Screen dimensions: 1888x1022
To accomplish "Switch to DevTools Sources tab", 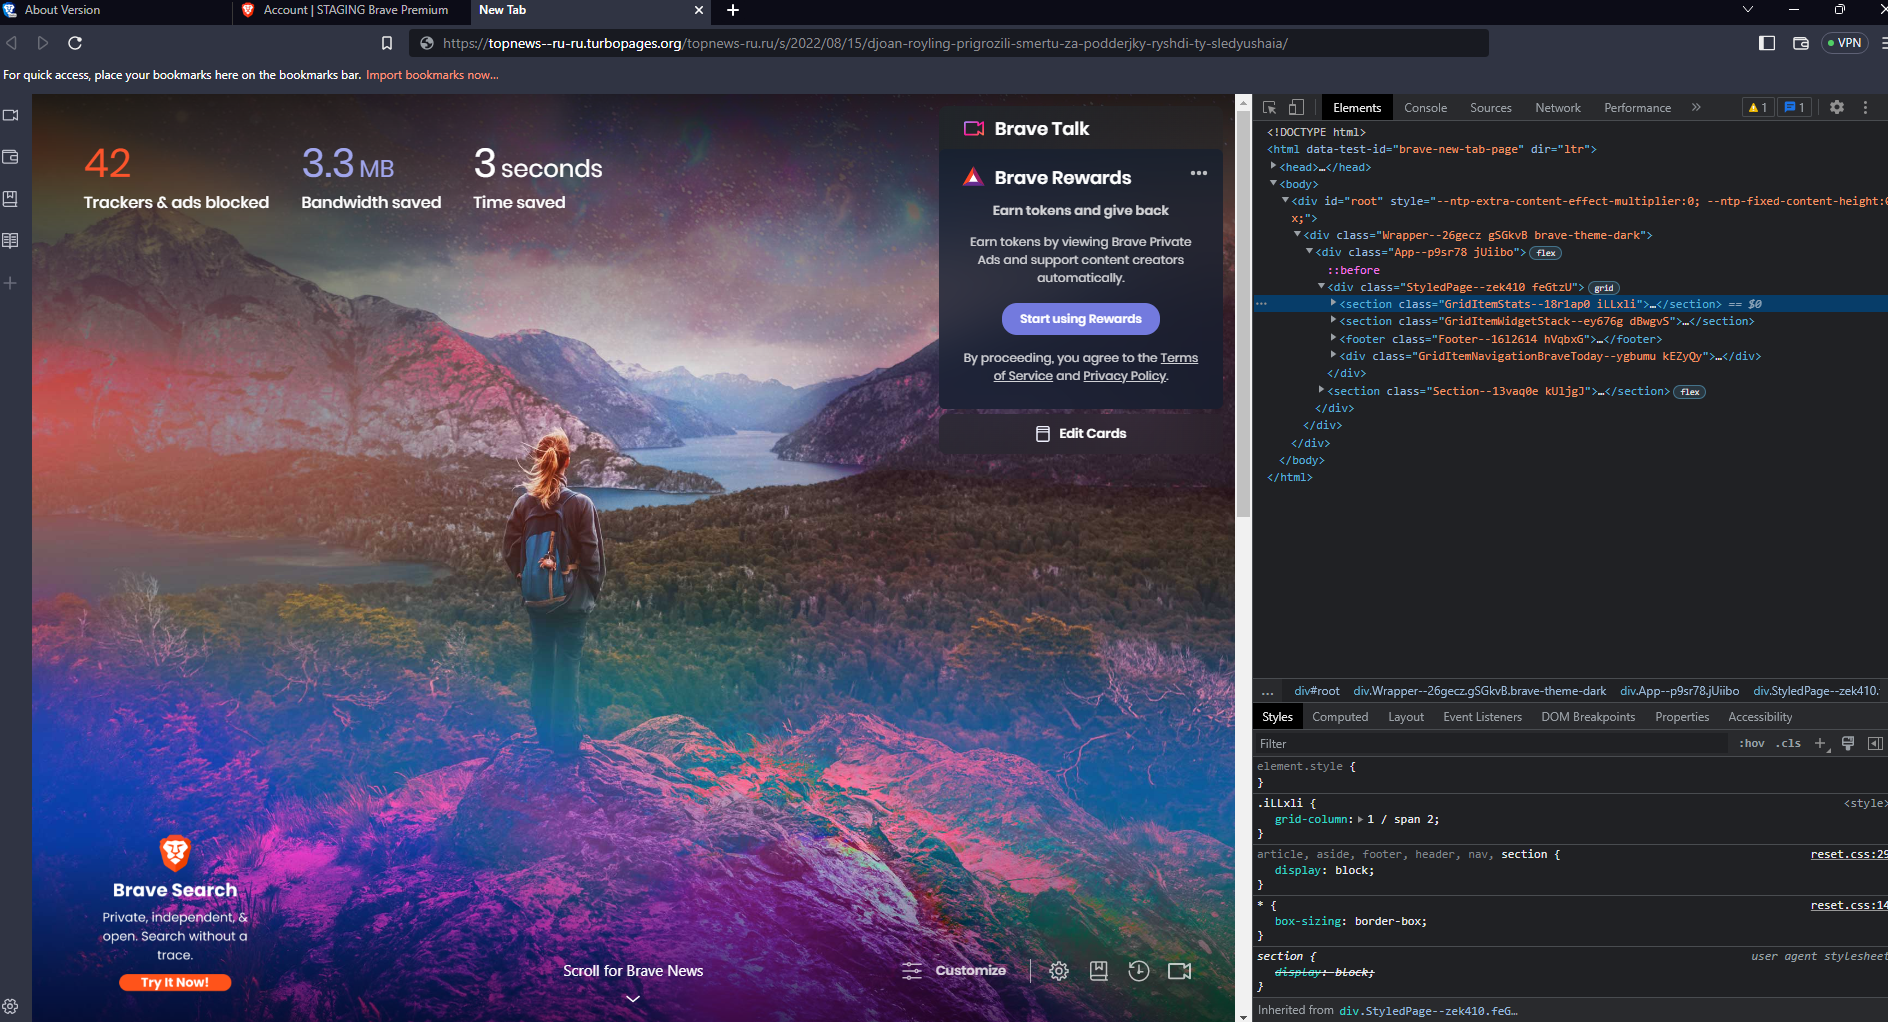I will (1490, 108).
